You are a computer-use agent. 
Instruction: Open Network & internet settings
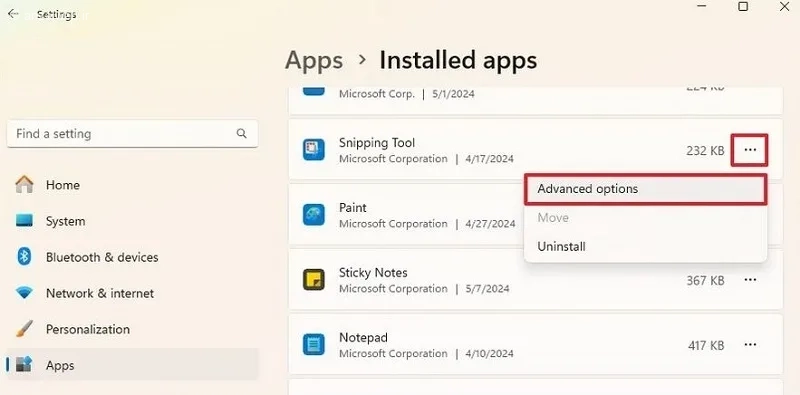[x=132, y=293]
